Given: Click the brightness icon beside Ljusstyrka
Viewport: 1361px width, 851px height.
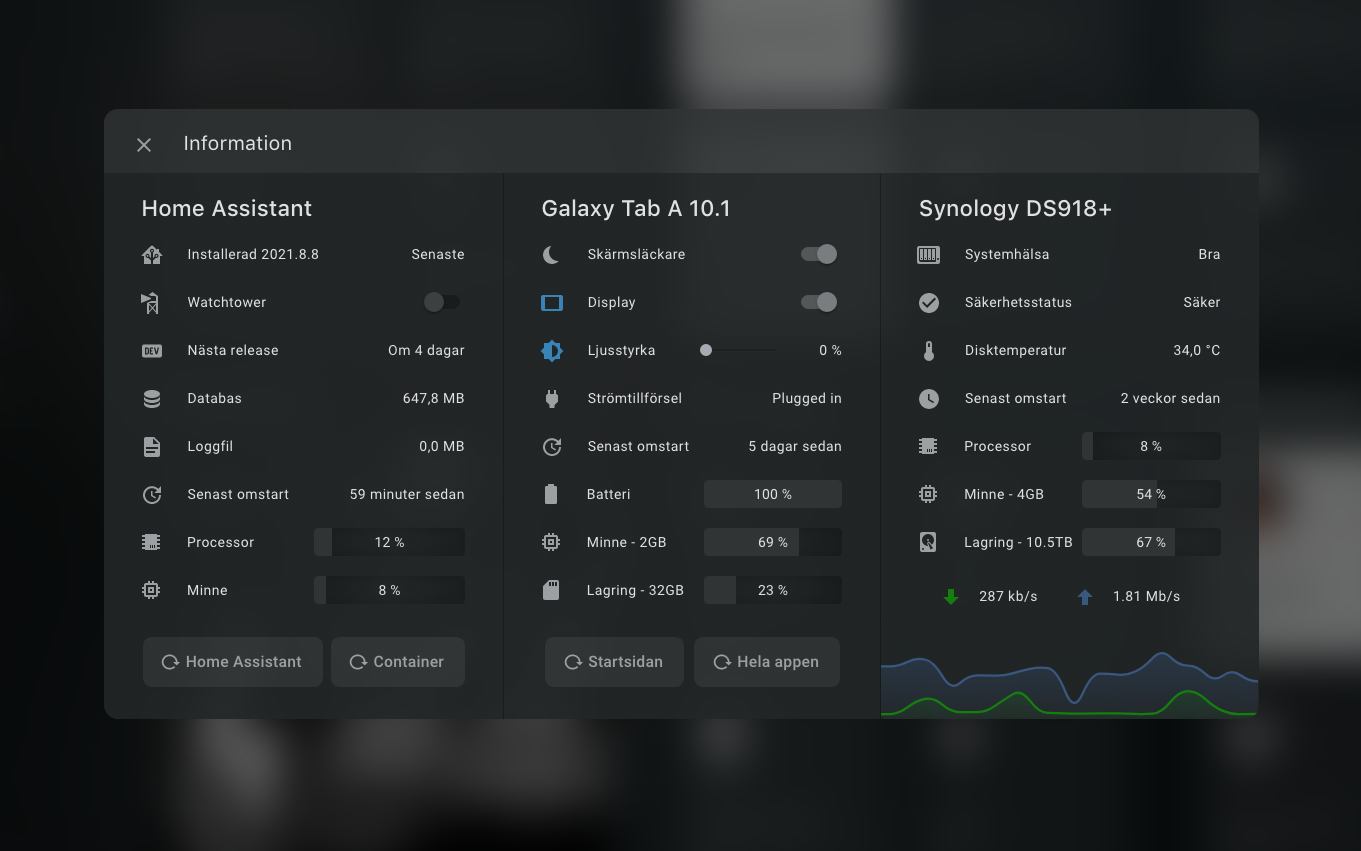Looking at the screenshot, I should click(x=552, y=351).
